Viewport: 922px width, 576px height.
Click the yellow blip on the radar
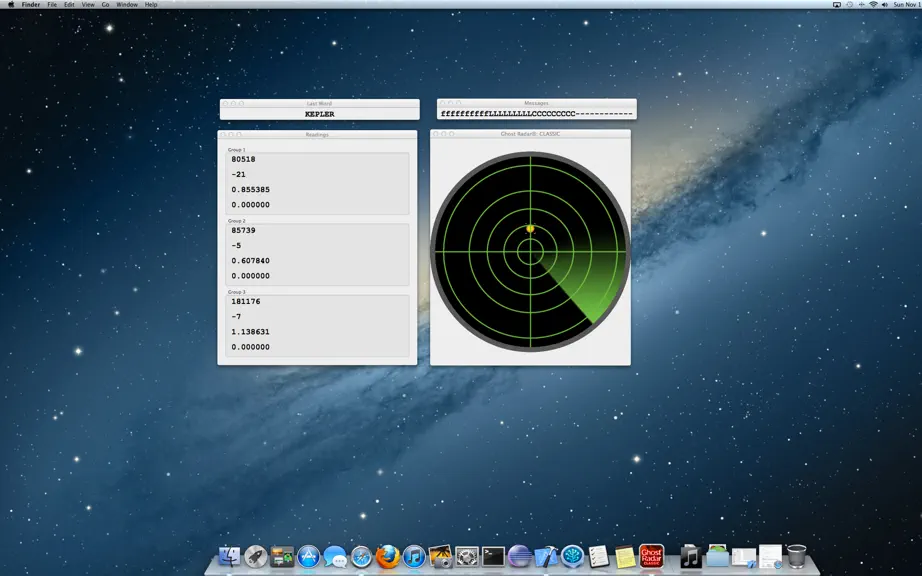pos(530,229)
